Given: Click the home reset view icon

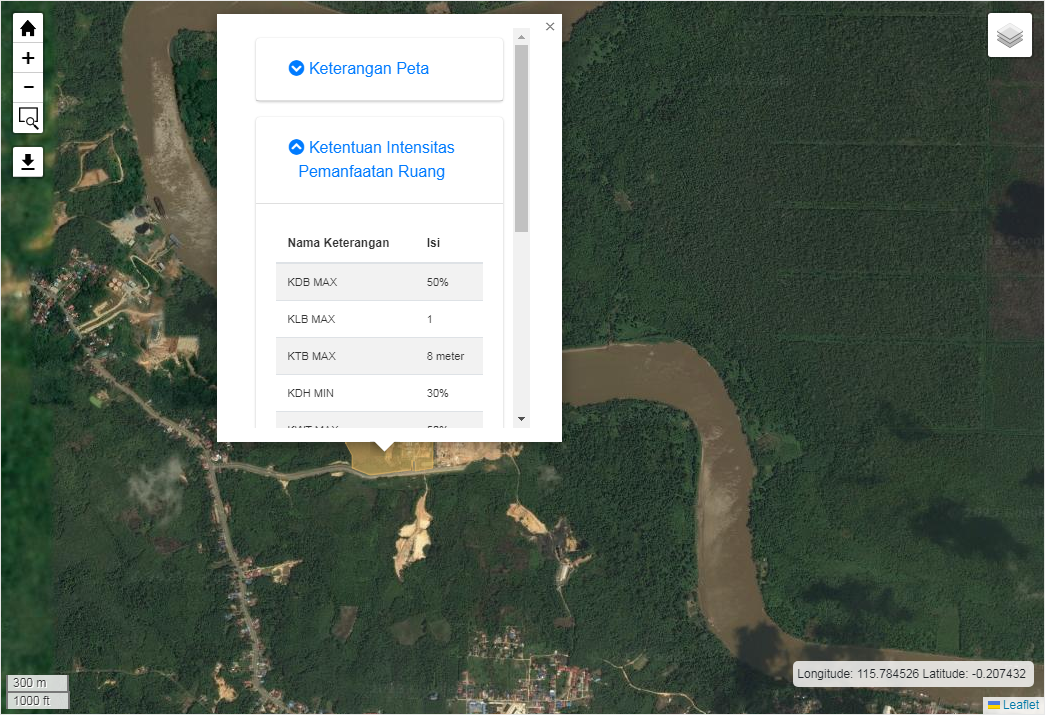Looking at the screenshot, I should coord(28,28).
